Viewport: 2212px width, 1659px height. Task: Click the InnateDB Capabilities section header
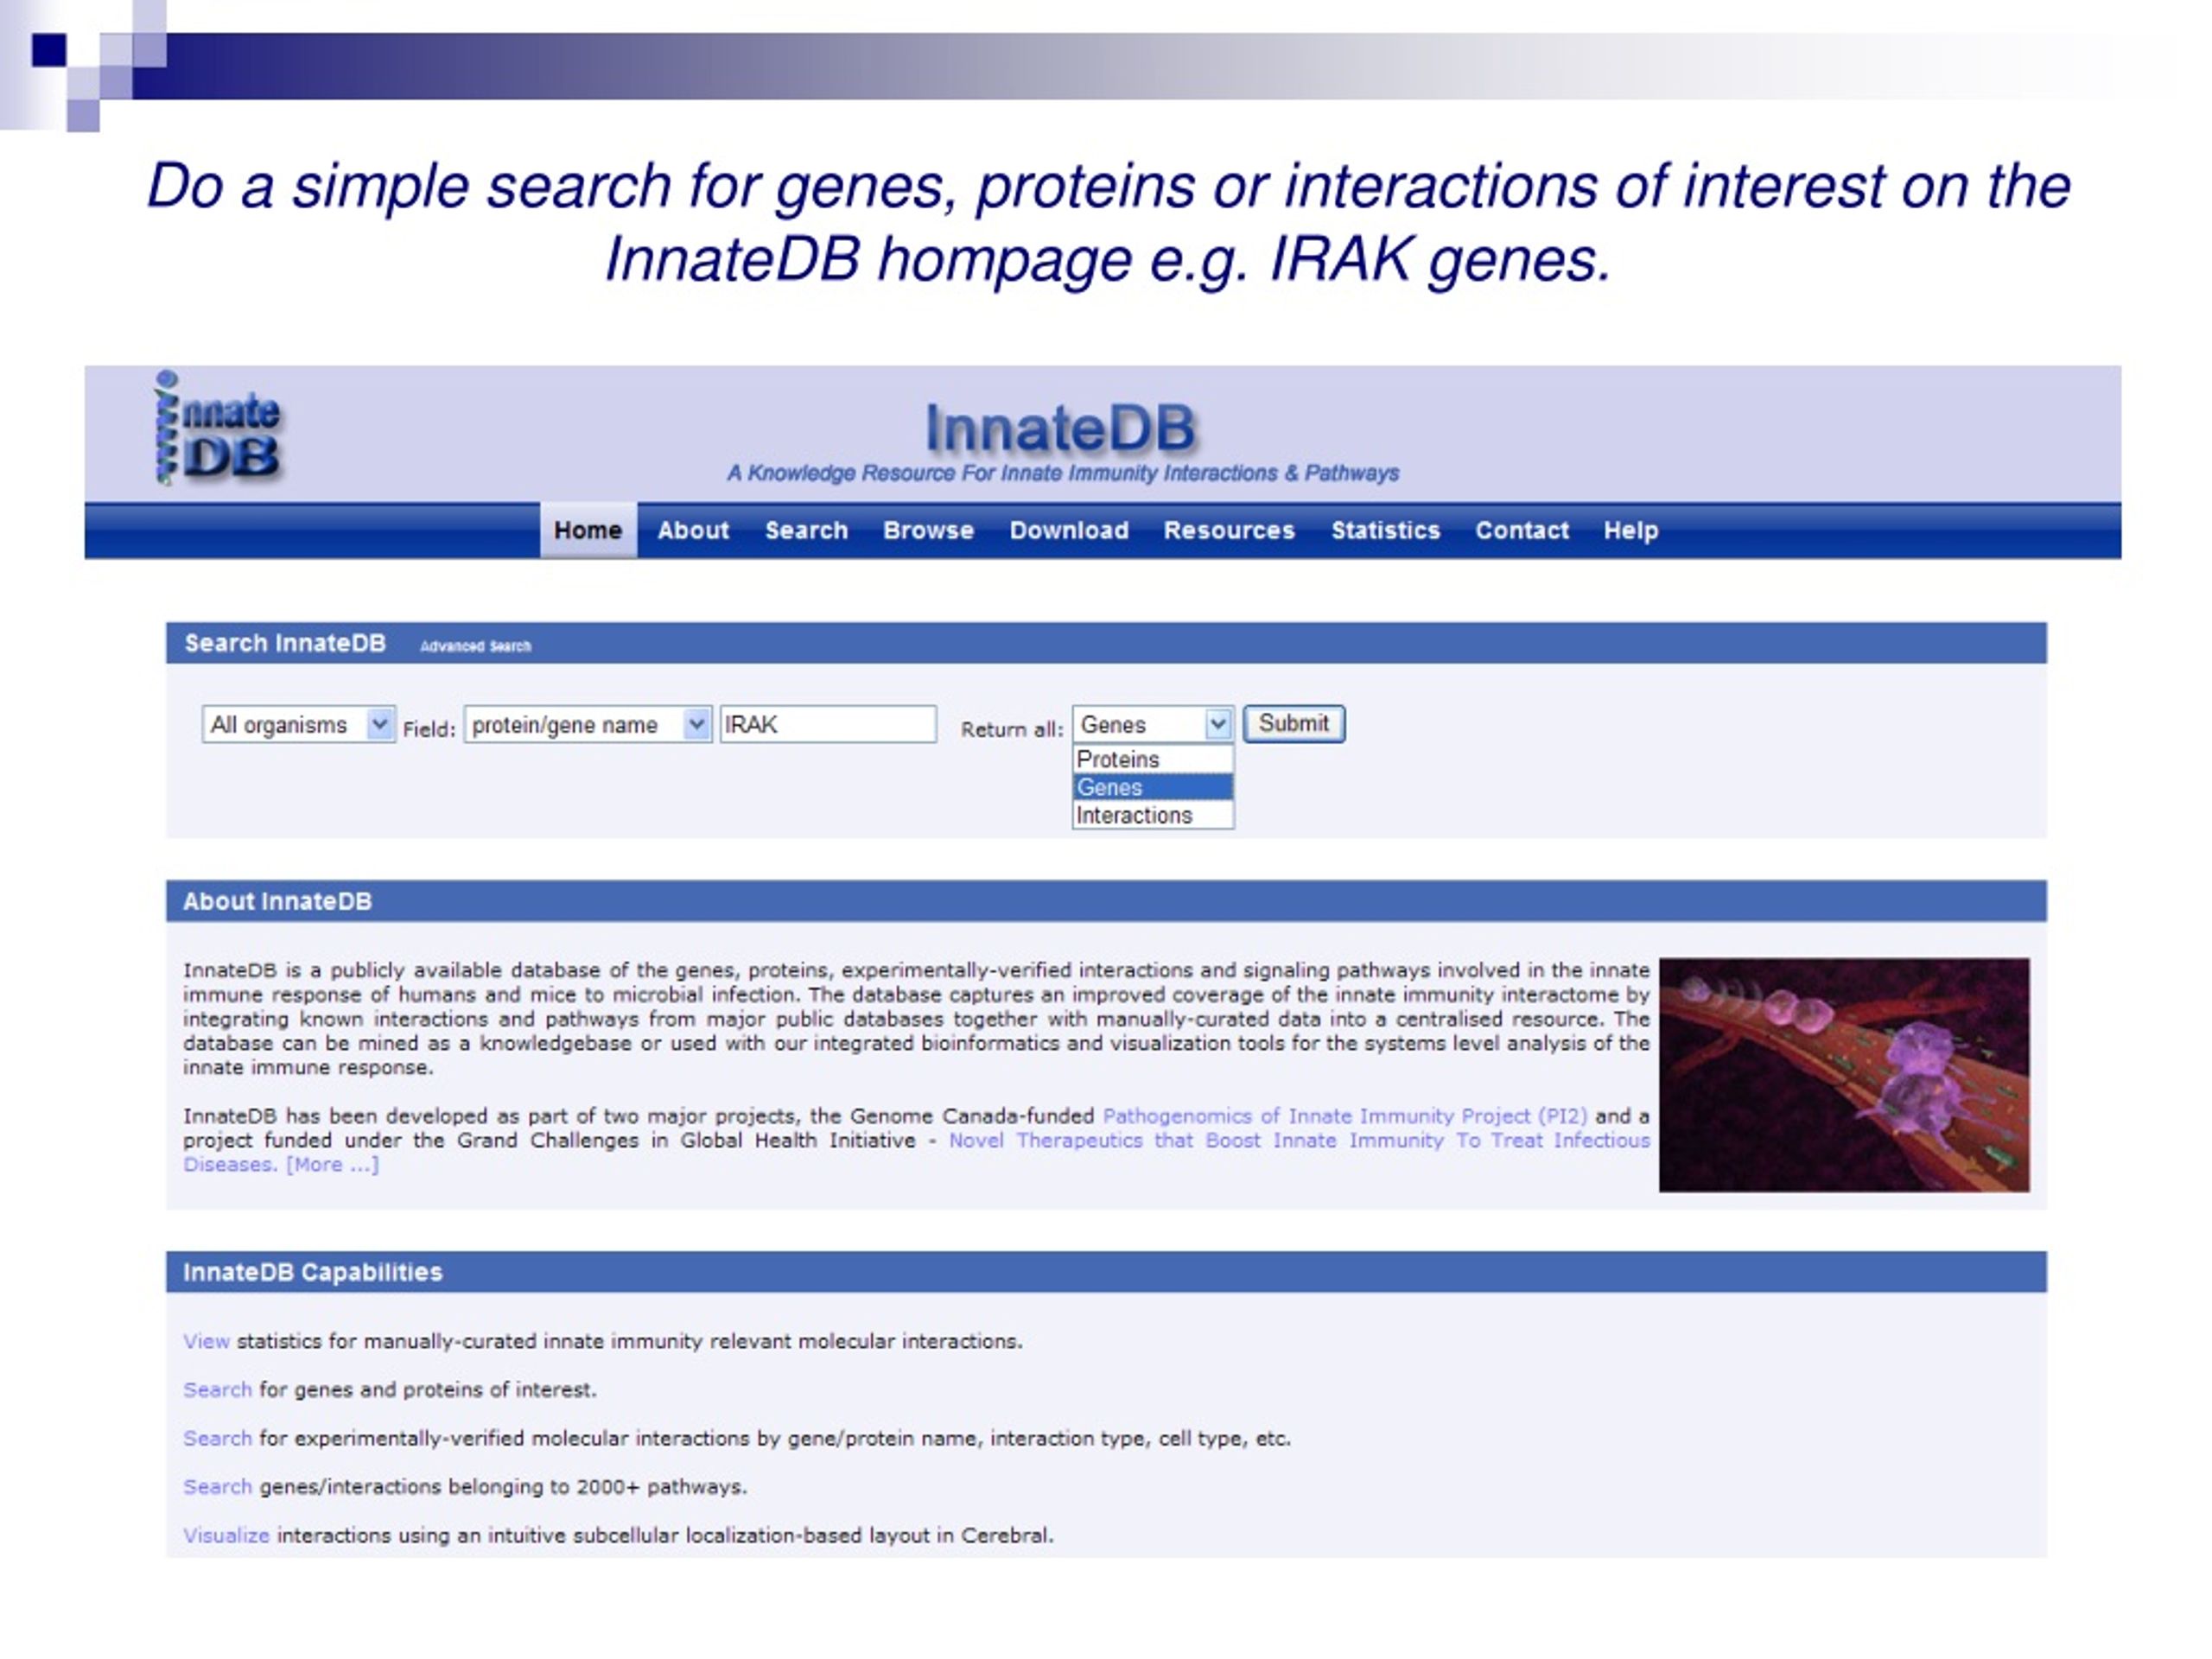(312, 1272)
